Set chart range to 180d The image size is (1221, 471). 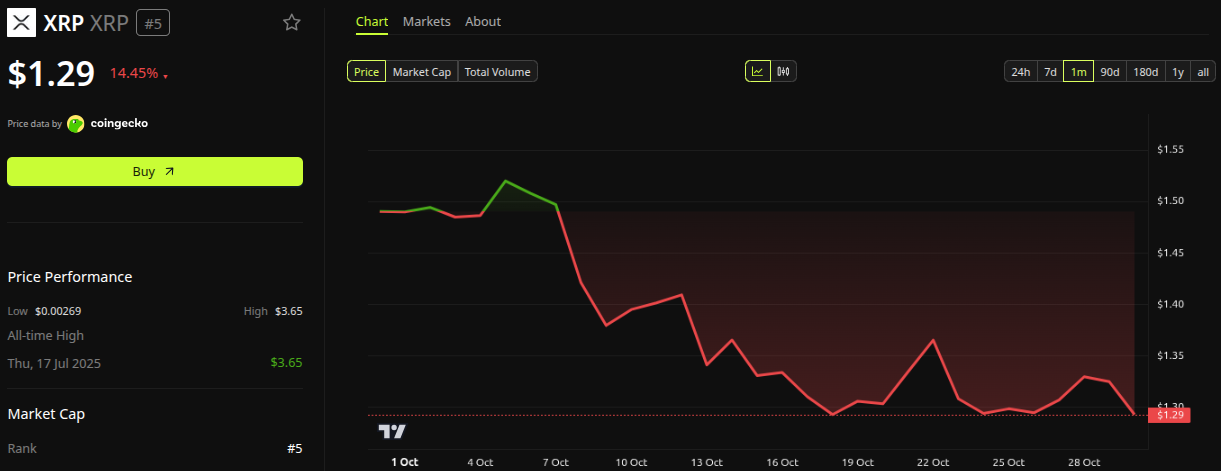(1145, 72)
